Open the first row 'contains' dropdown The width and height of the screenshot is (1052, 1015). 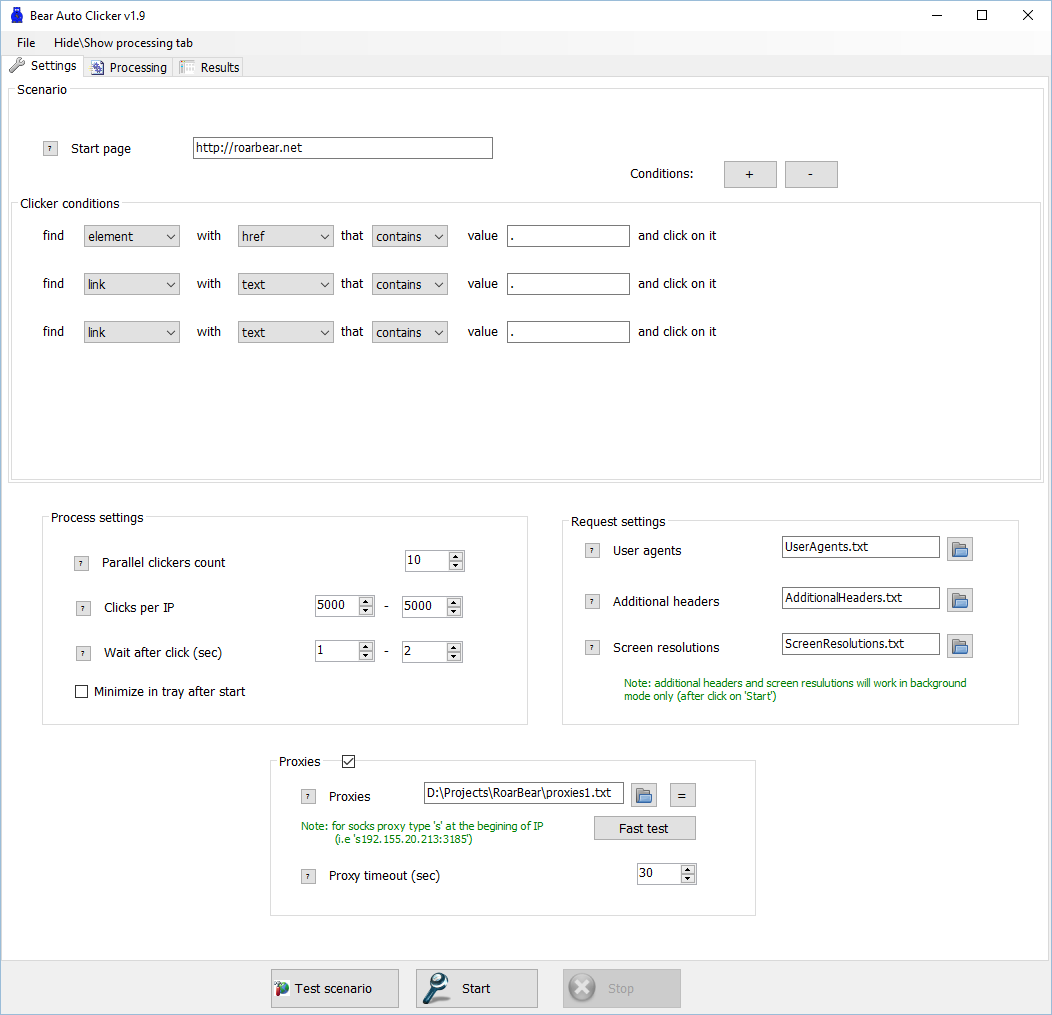(x=410, y=236)
